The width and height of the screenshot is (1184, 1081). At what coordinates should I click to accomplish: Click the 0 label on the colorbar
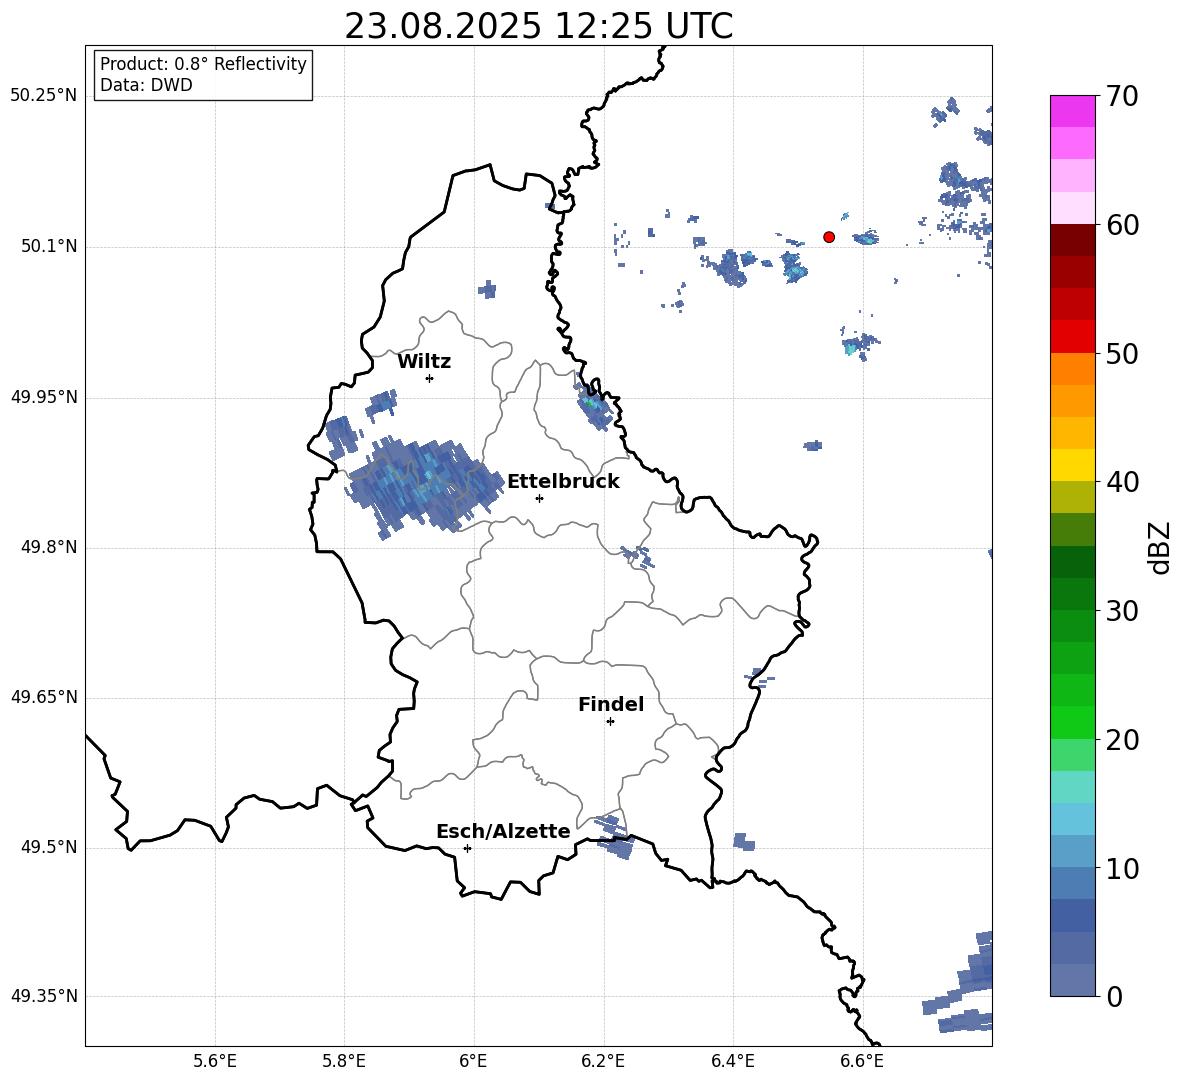[1114, 996]
